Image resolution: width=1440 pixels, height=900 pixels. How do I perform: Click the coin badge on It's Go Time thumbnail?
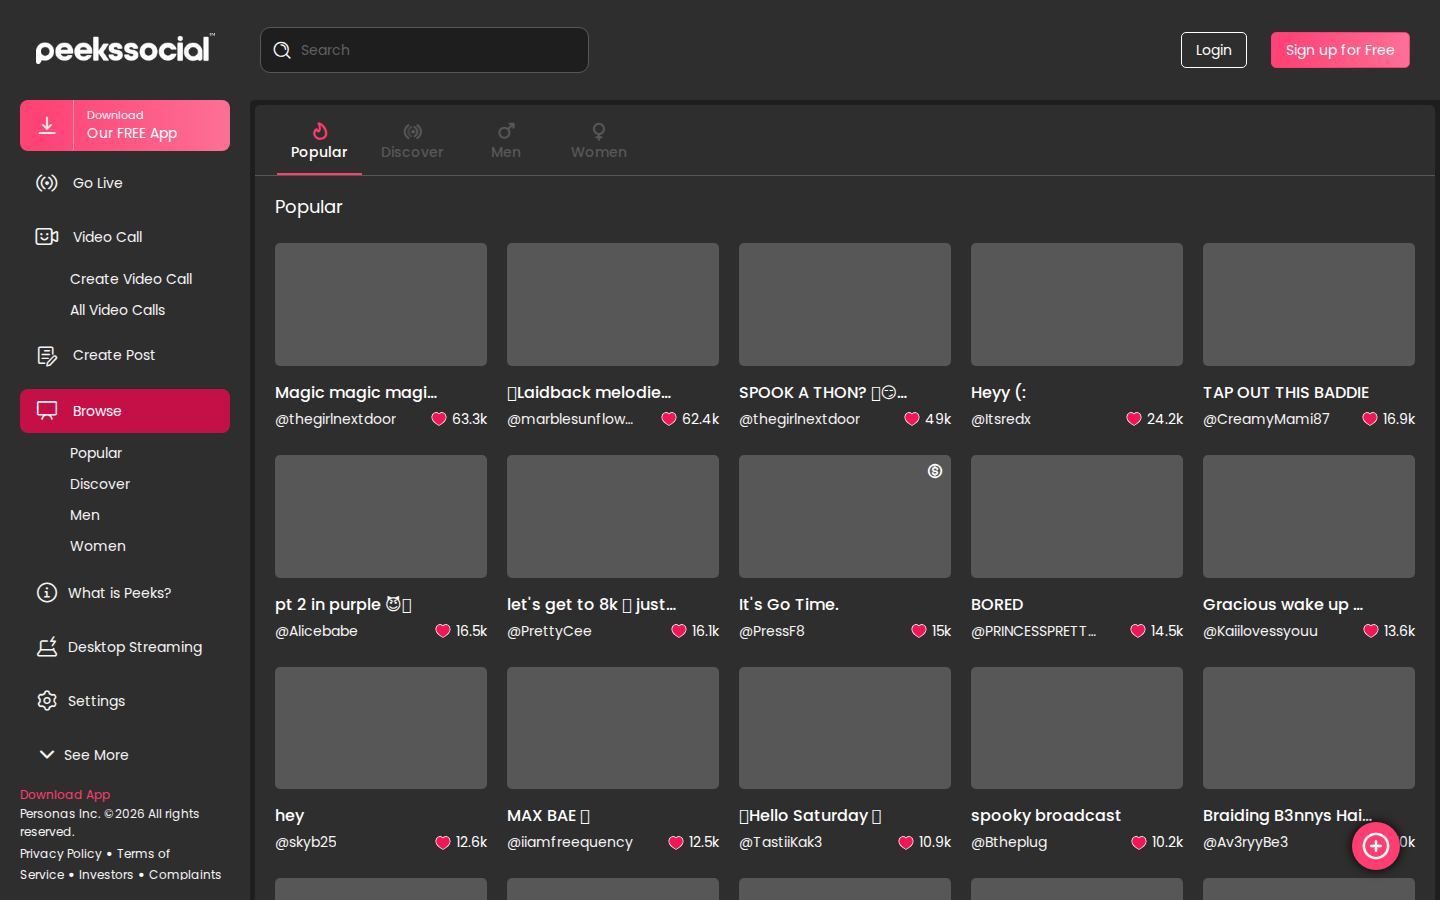tap(935, 471)
